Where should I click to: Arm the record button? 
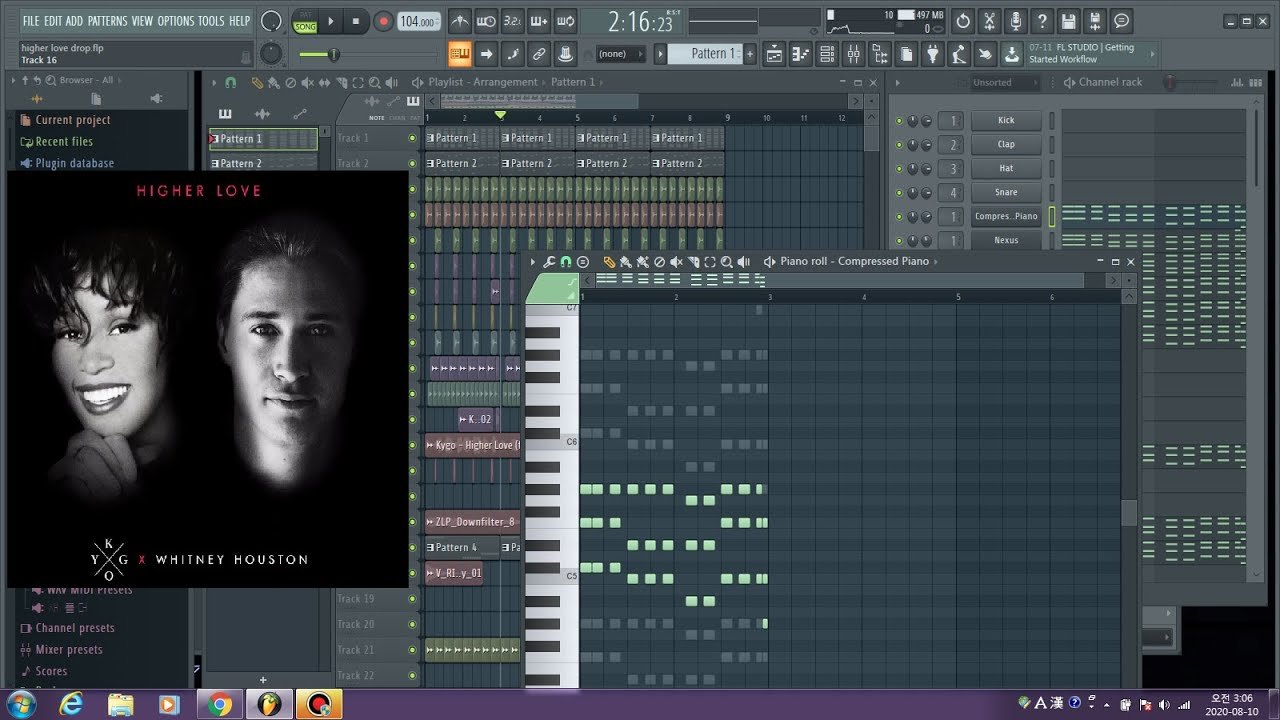click(x=383, y=21)
